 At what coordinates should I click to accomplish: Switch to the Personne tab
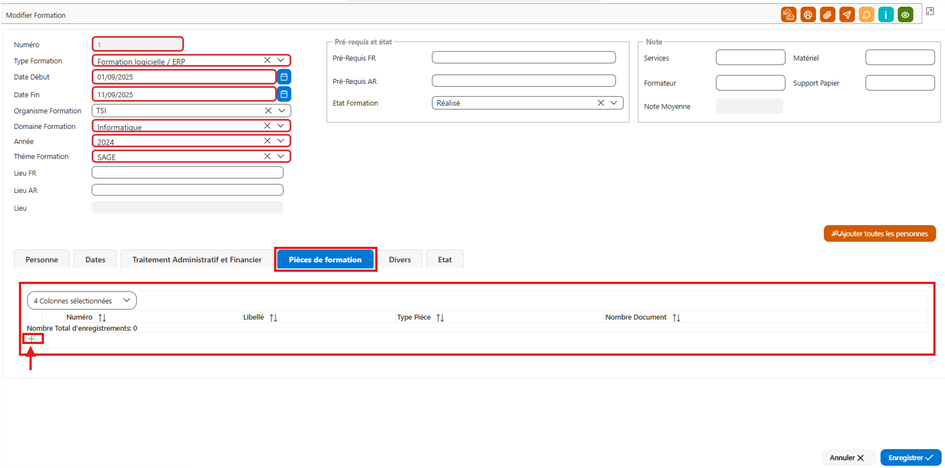42,260
